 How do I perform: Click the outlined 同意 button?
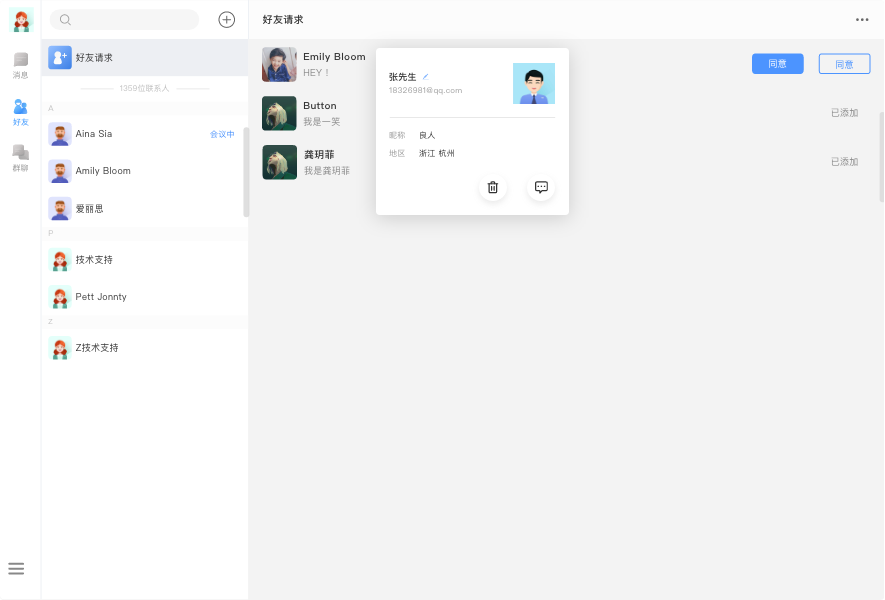click(x=844, y=64)
